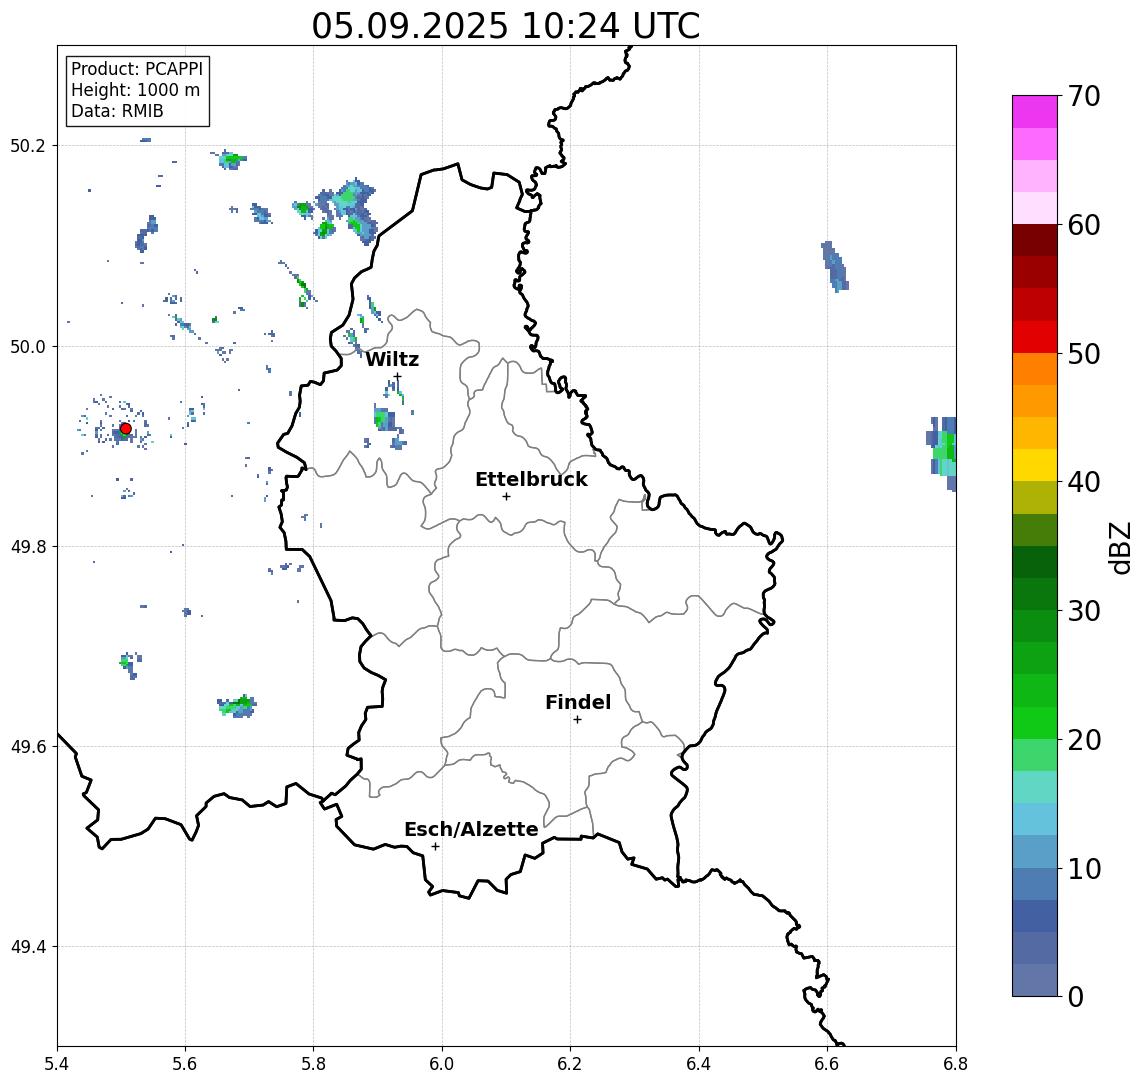Click the 6.6 longitude tick label
This screenshot has height=1084, width=1145.
(827, 1064)
